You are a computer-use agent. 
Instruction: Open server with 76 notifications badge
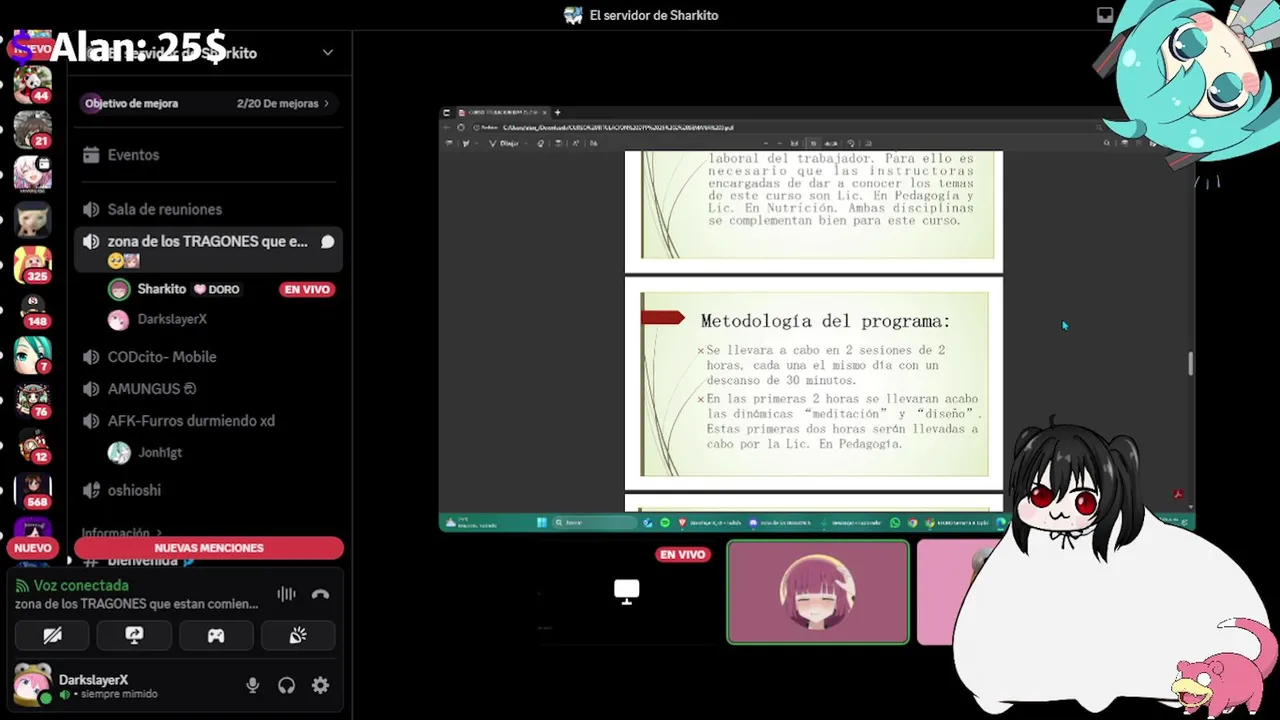(32, 400)
